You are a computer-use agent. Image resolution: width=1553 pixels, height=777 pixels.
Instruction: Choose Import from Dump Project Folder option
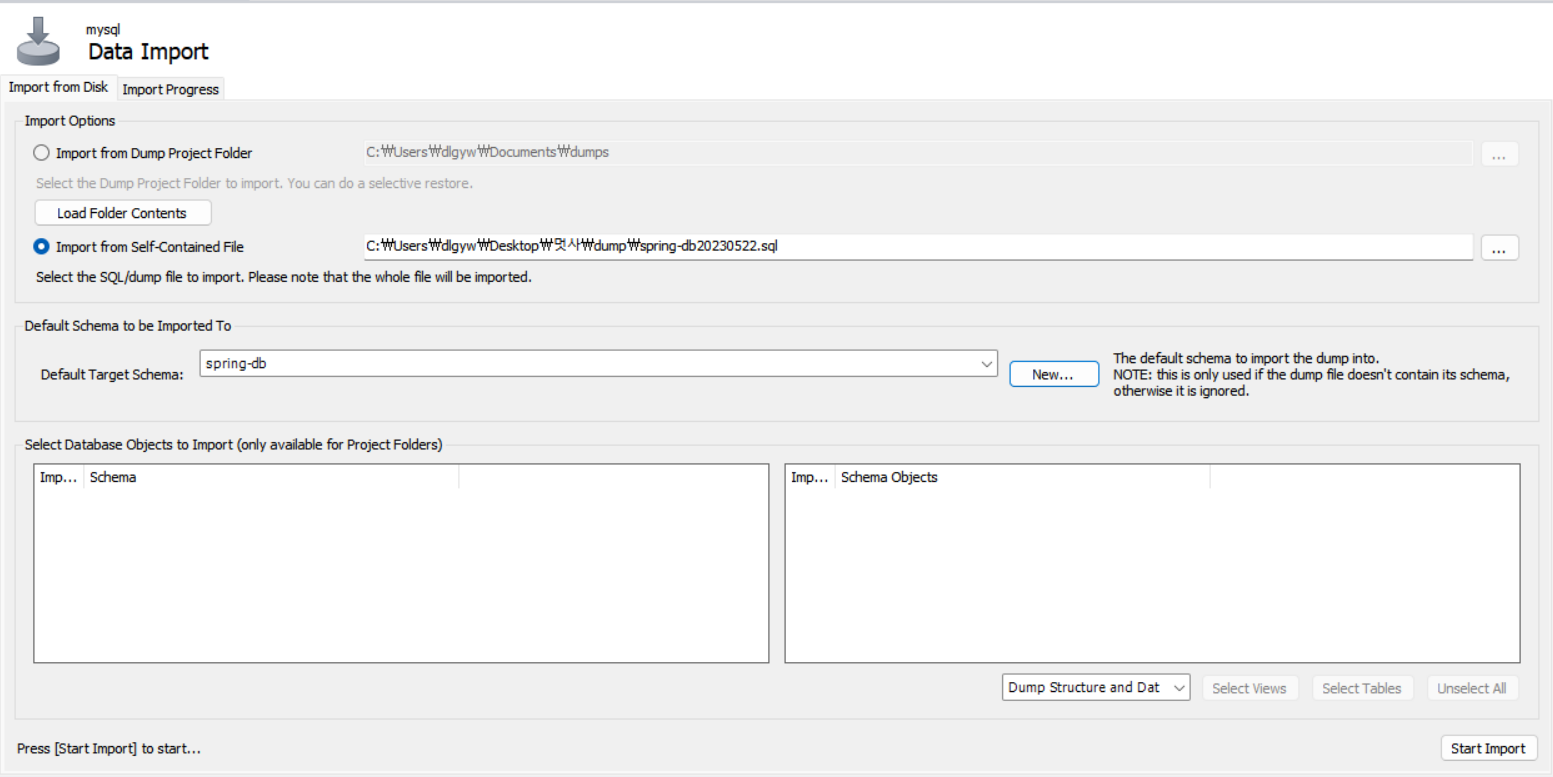click(x=143, y=153)
